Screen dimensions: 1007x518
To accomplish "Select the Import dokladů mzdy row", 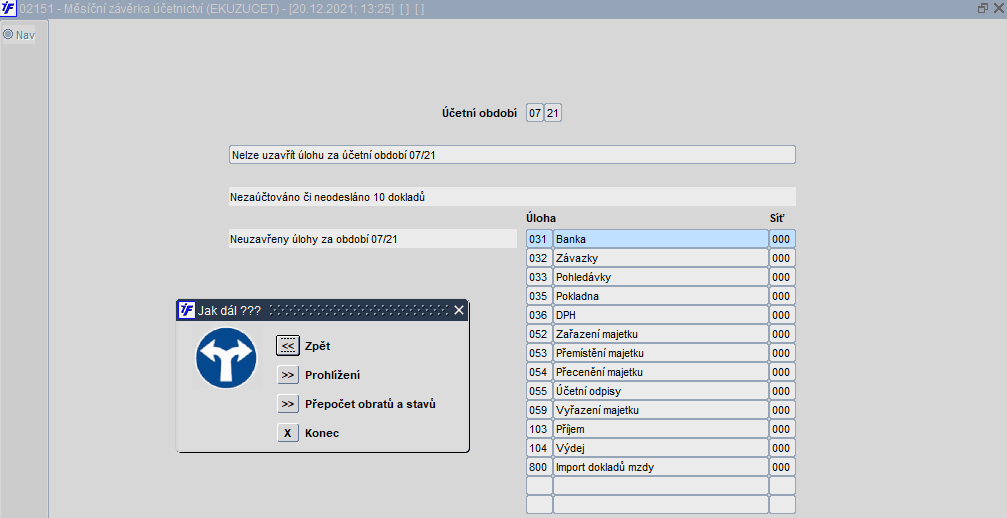I will pyautogui.click(x=661, y=467).
